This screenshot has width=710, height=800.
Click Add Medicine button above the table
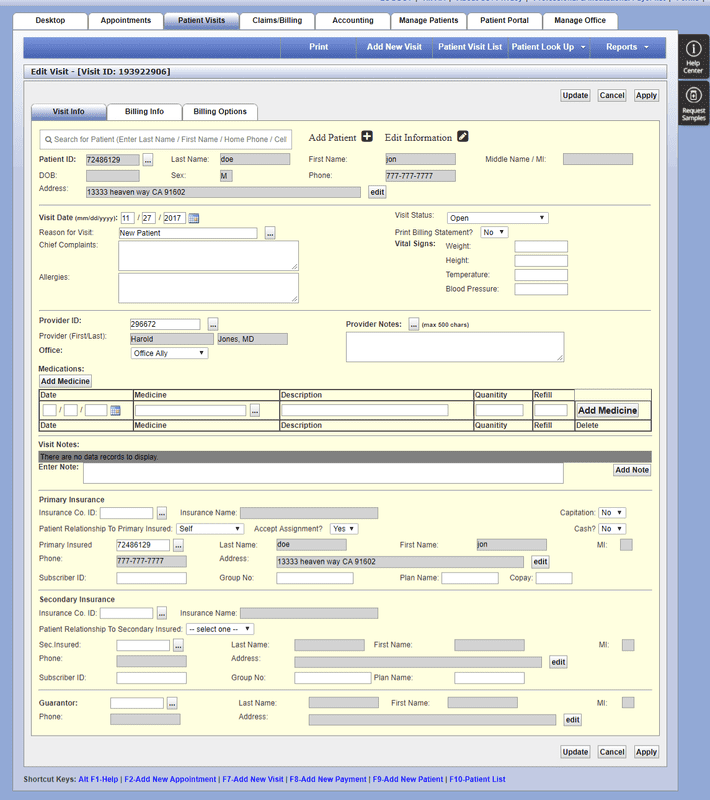pos(65,381)
